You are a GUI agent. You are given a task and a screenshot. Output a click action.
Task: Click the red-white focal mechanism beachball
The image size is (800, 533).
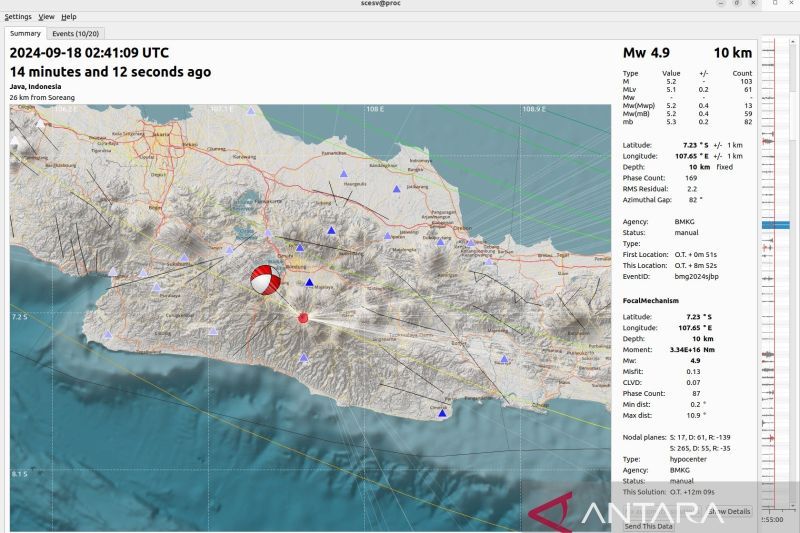point(263,281)
